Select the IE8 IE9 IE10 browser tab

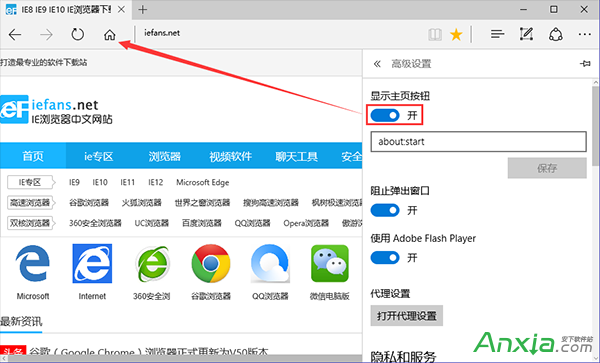65,10
